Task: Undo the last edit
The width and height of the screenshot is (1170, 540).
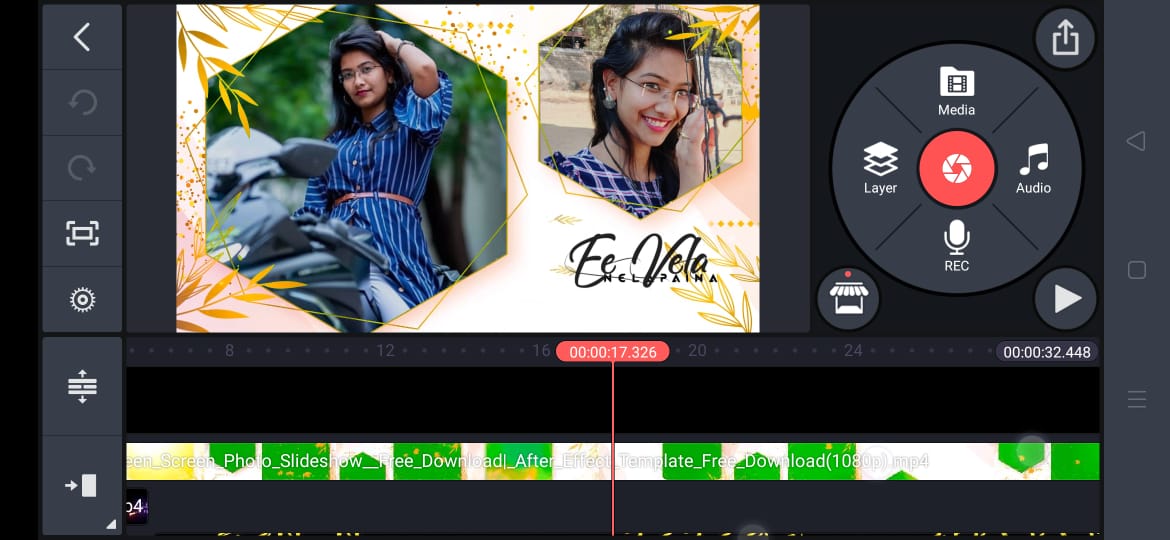Action: pyautogui.click(x=82, y=103)
